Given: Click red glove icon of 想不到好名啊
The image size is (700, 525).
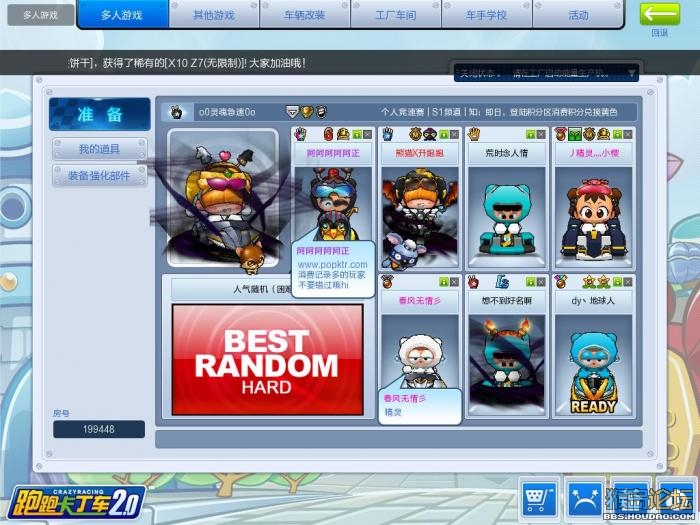Looking at the screenshot, I should (x=474, y=282).
